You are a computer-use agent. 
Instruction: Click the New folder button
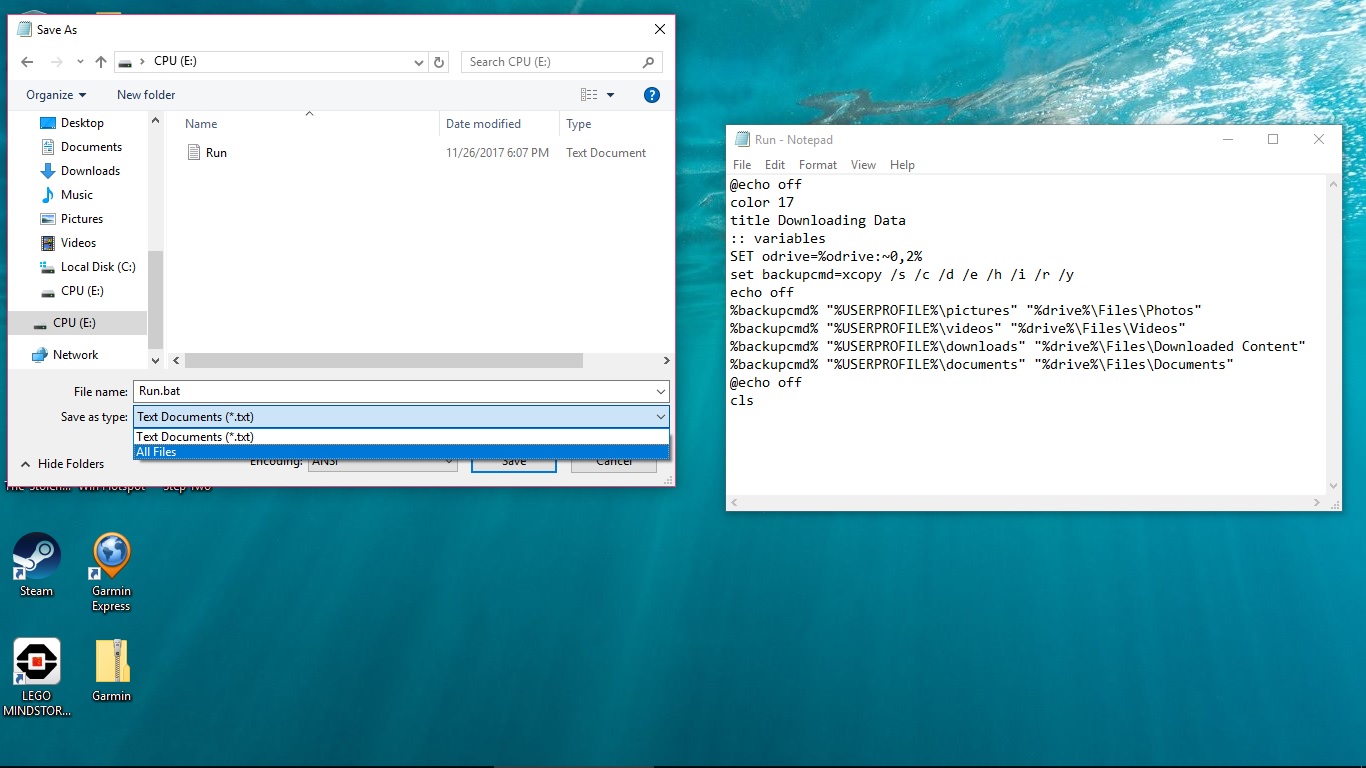(146, 95)
